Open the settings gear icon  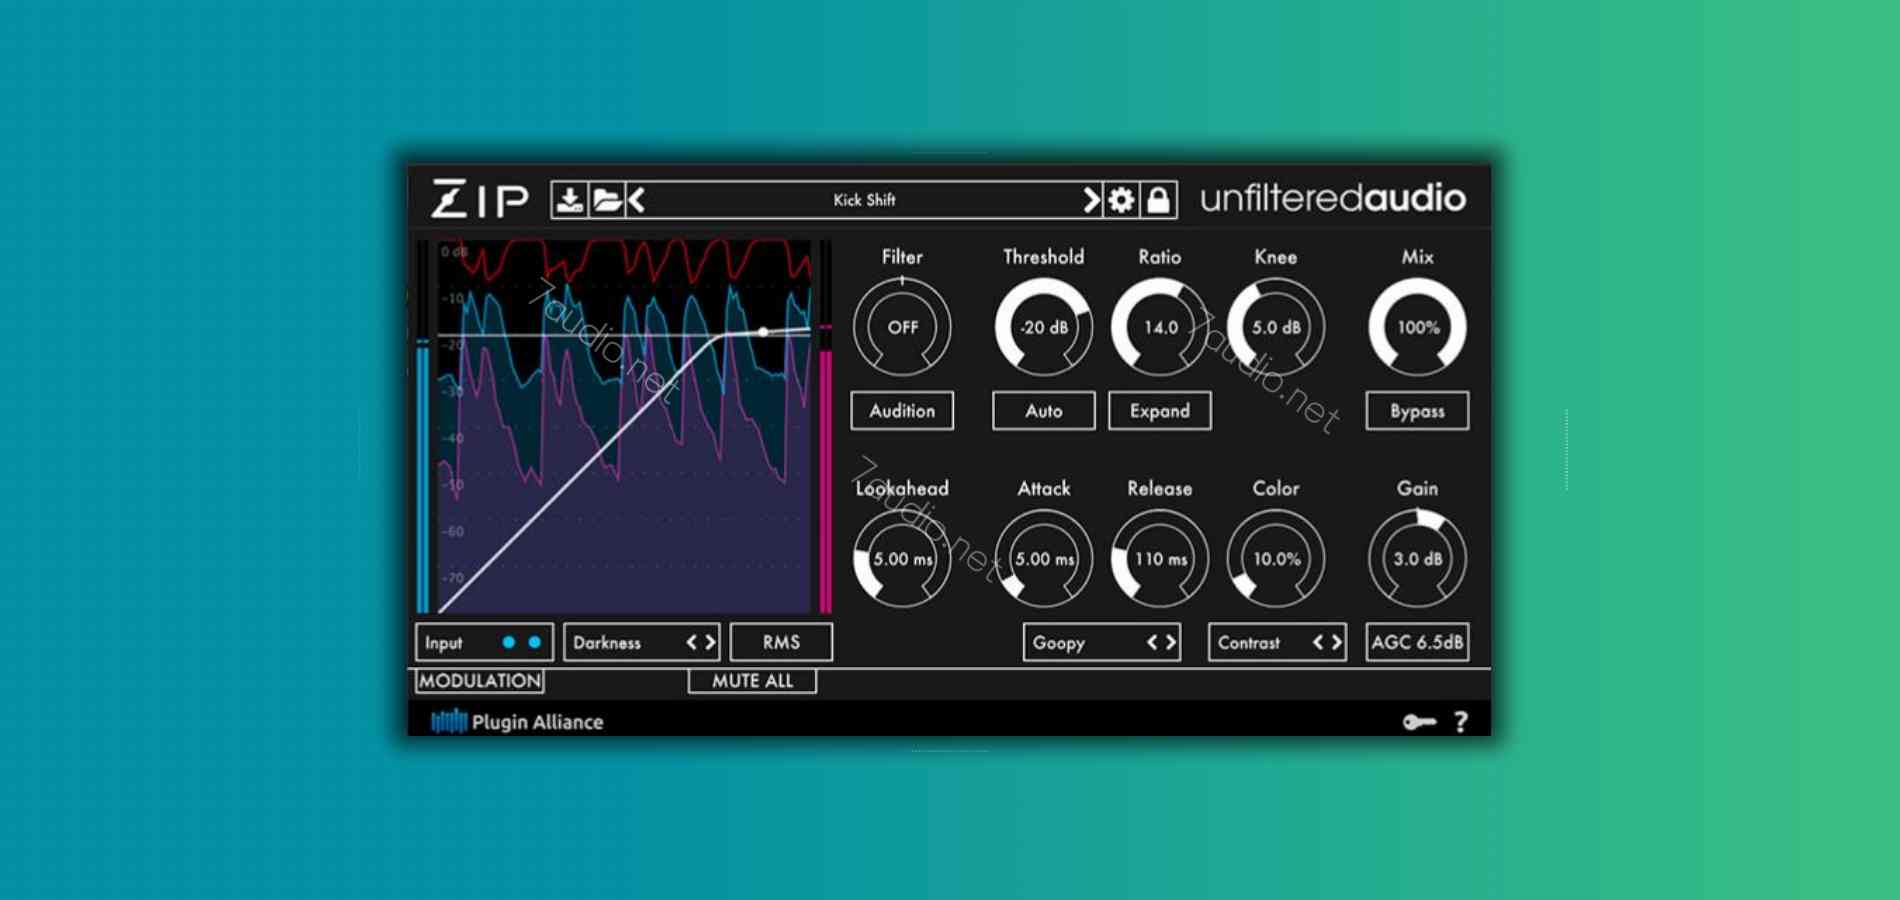pyautogui.click(x=1121, y=200)
